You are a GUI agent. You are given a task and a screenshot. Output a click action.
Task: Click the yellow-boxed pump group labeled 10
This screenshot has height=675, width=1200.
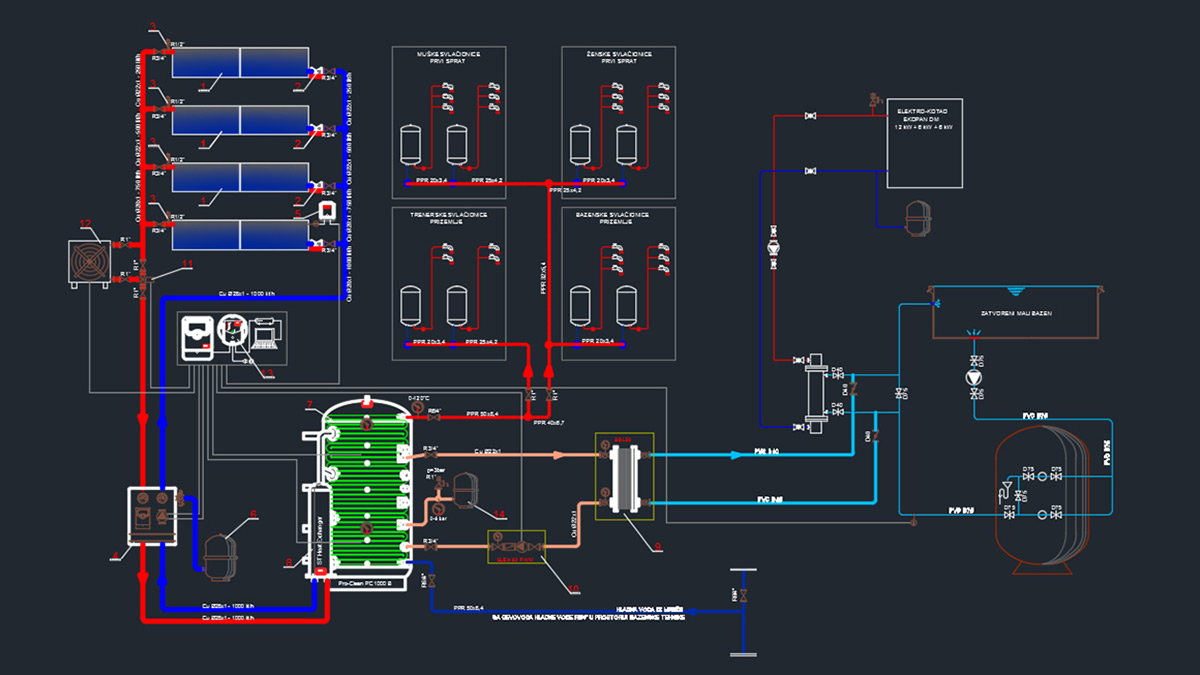coord(516,547)
